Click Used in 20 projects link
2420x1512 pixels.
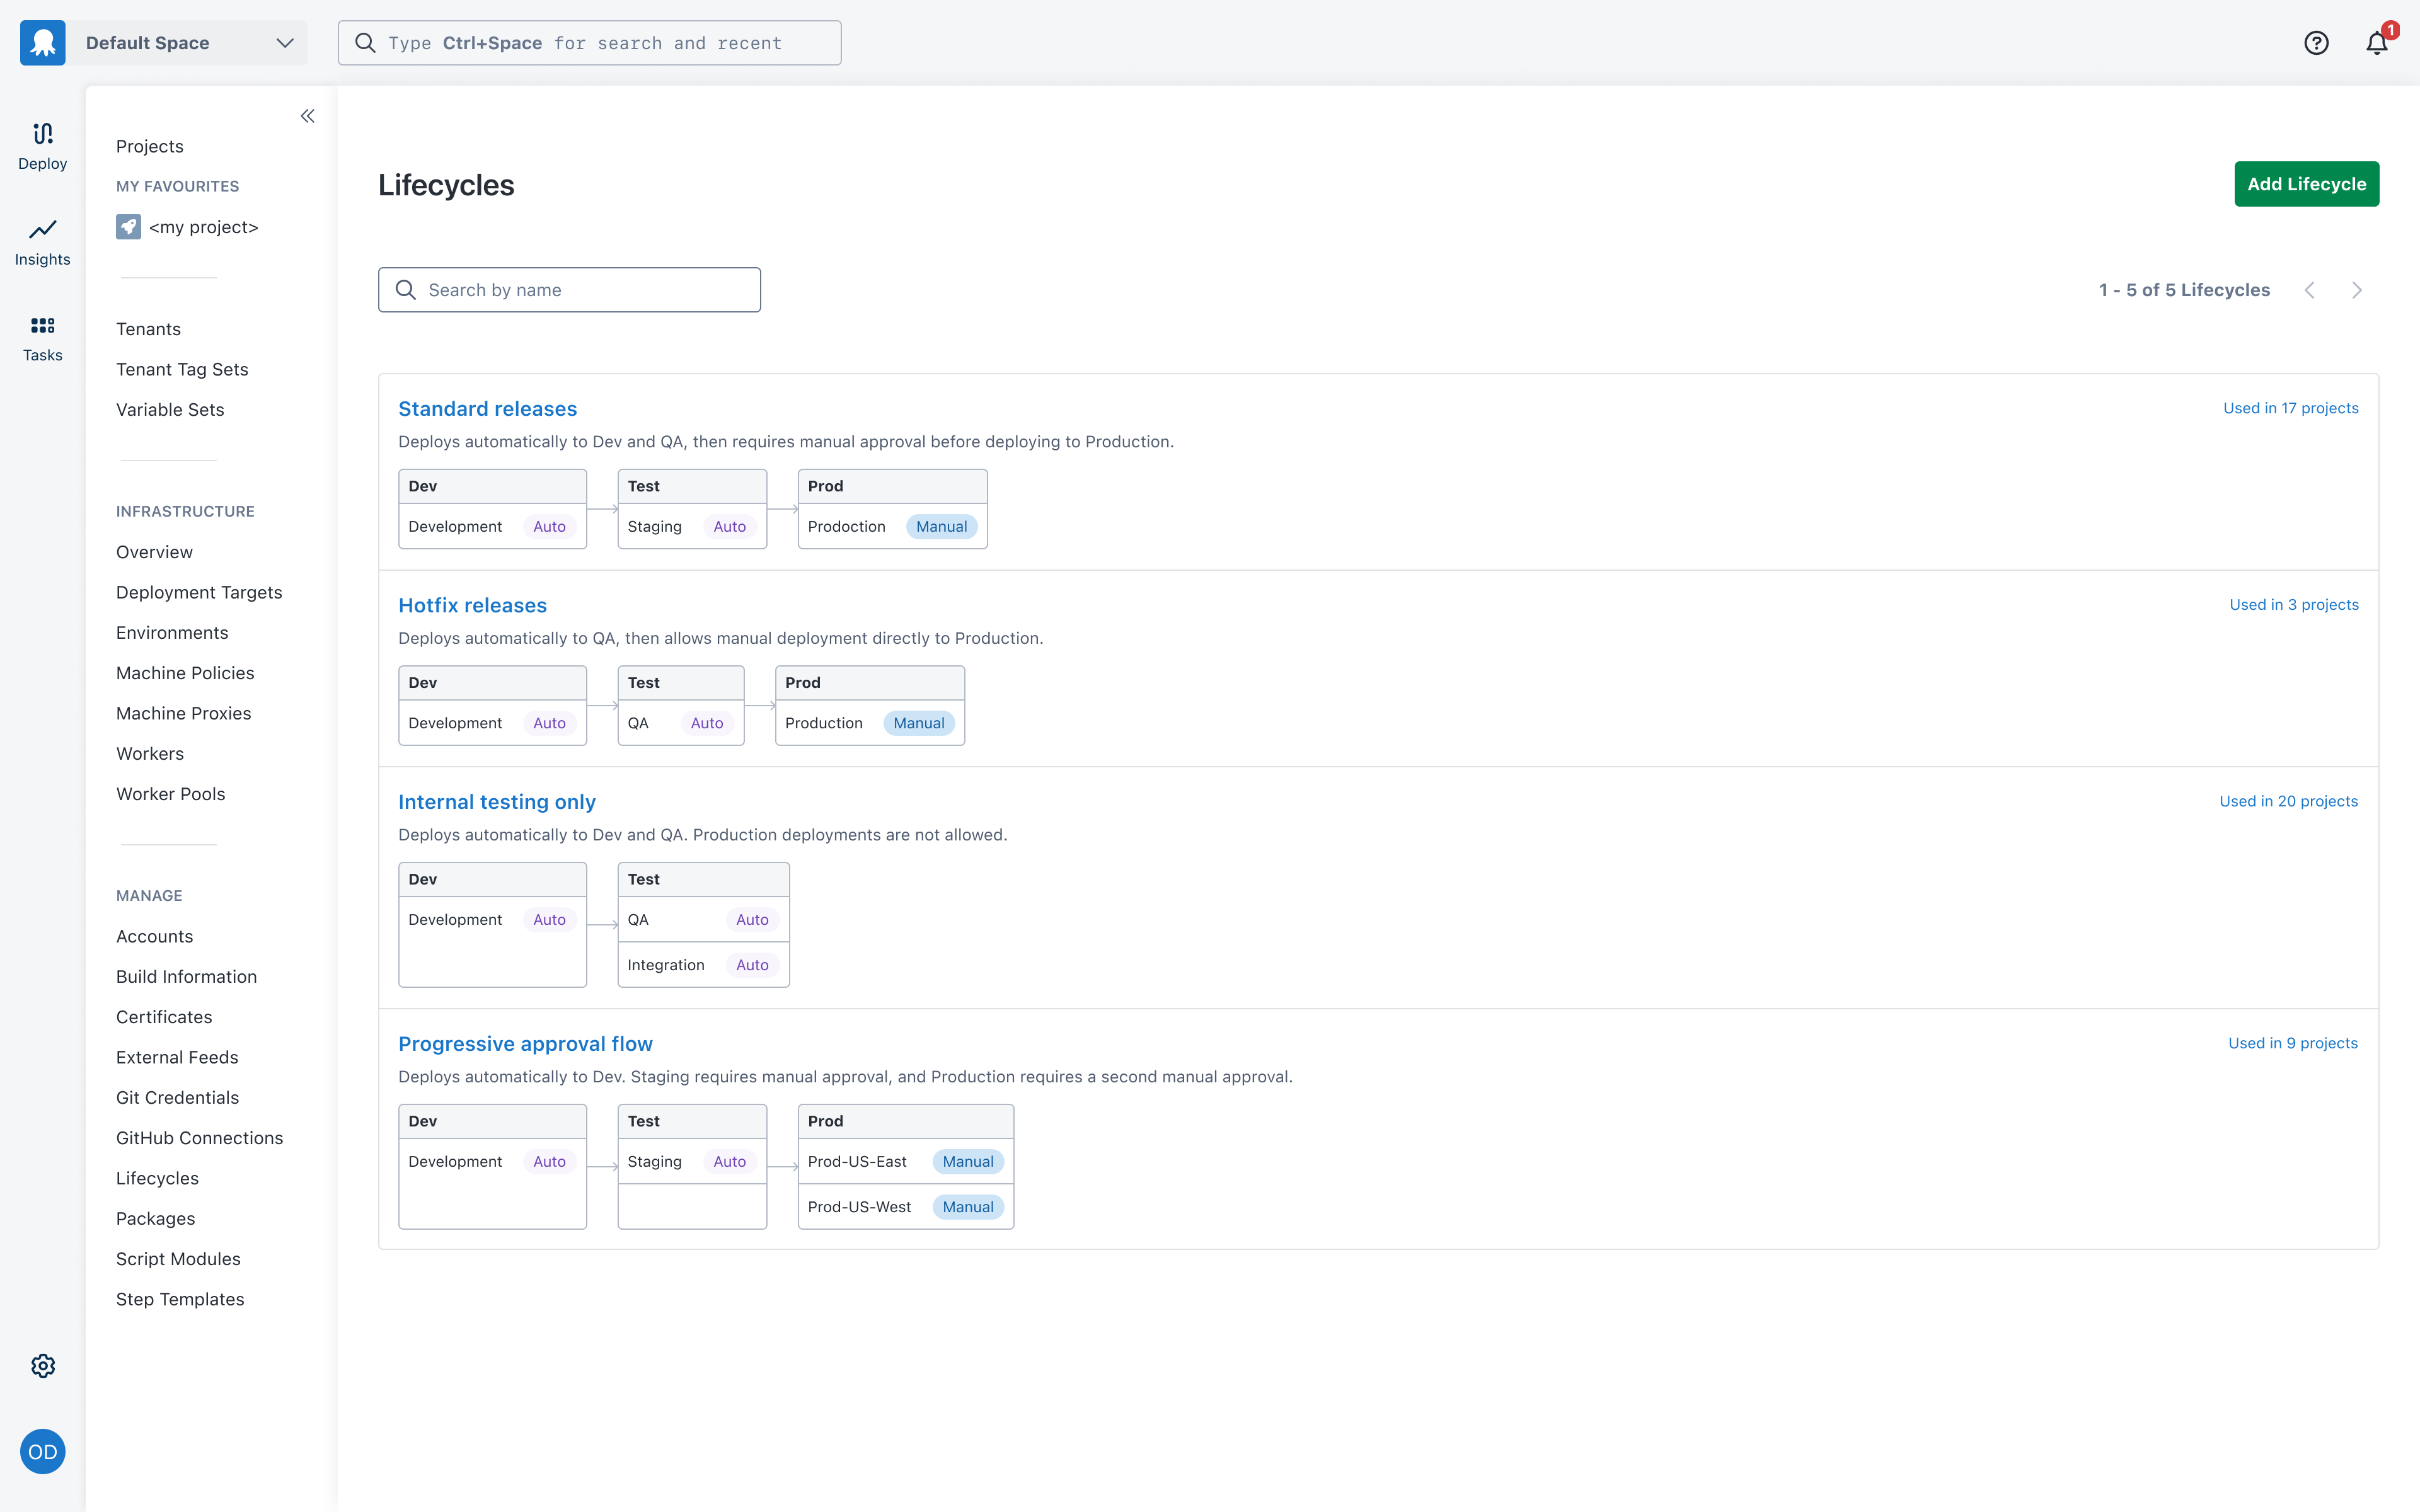click(2289, 801)
